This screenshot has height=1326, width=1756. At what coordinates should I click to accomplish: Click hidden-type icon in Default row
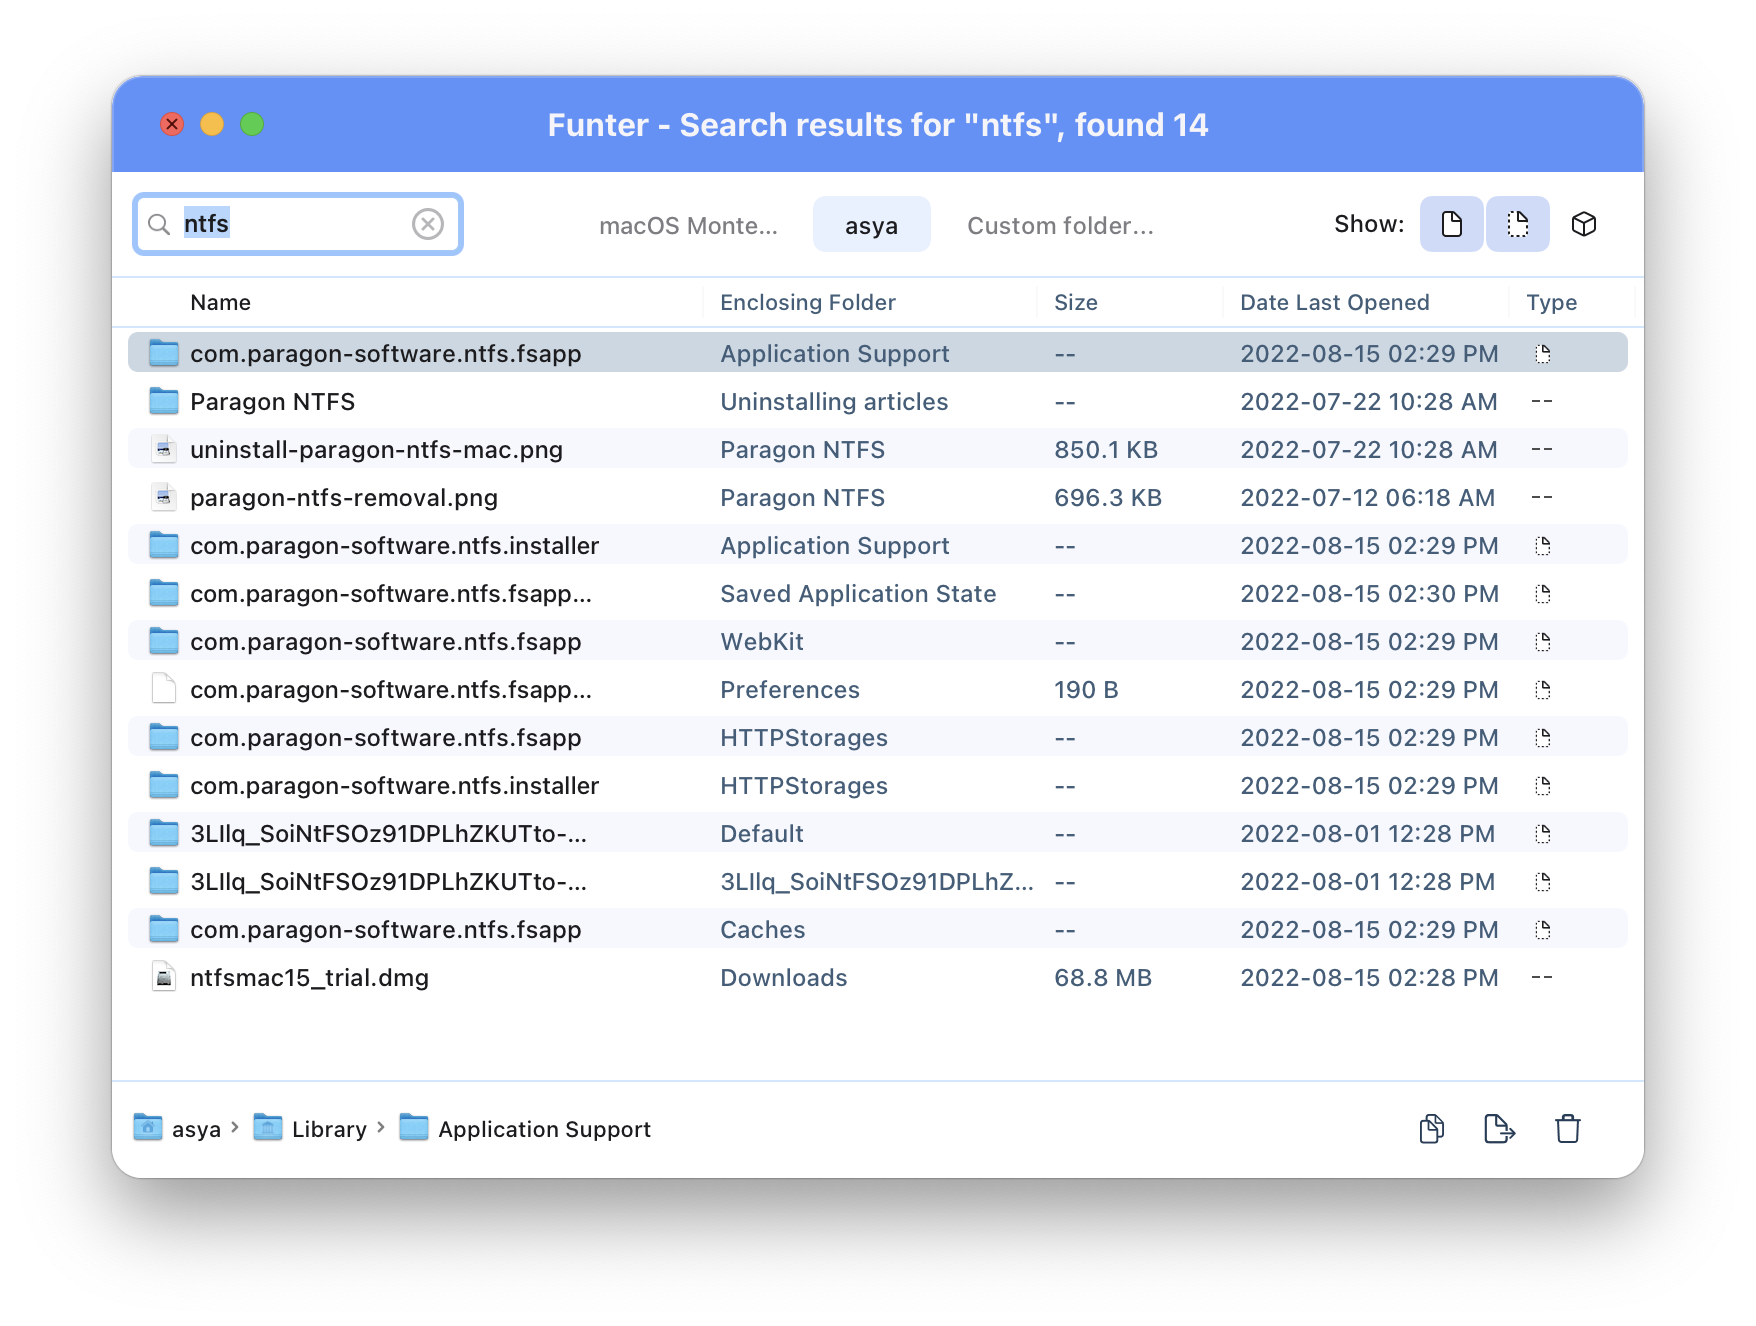coord(1543,834)
